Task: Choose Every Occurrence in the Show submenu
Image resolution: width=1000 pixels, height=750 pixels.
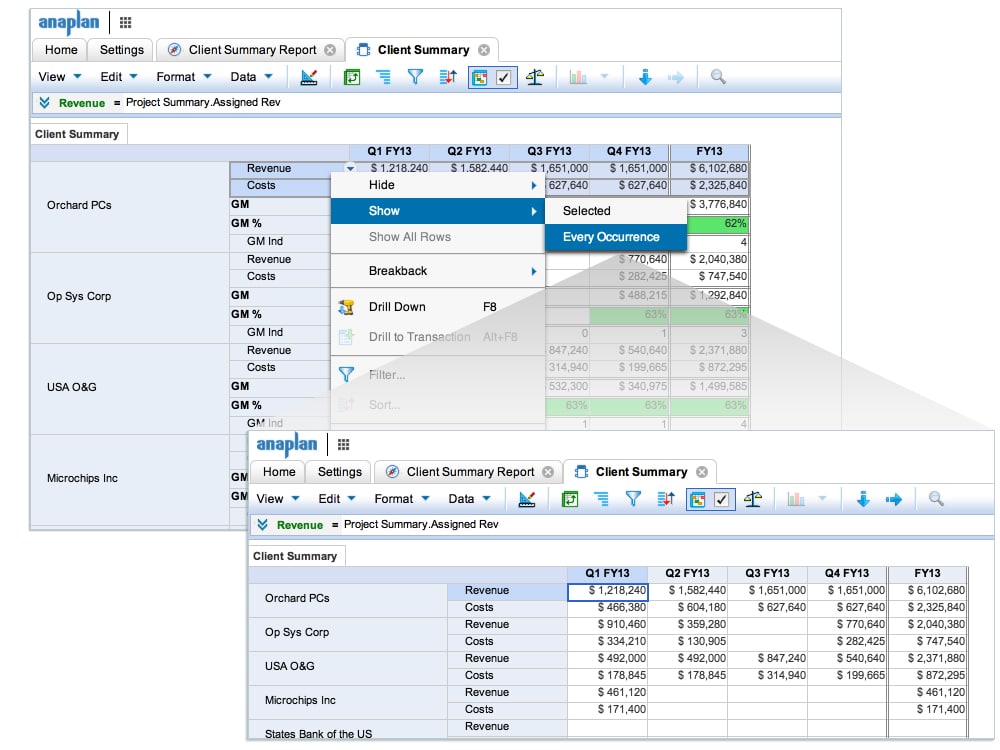Action: (x=616, y=237)
